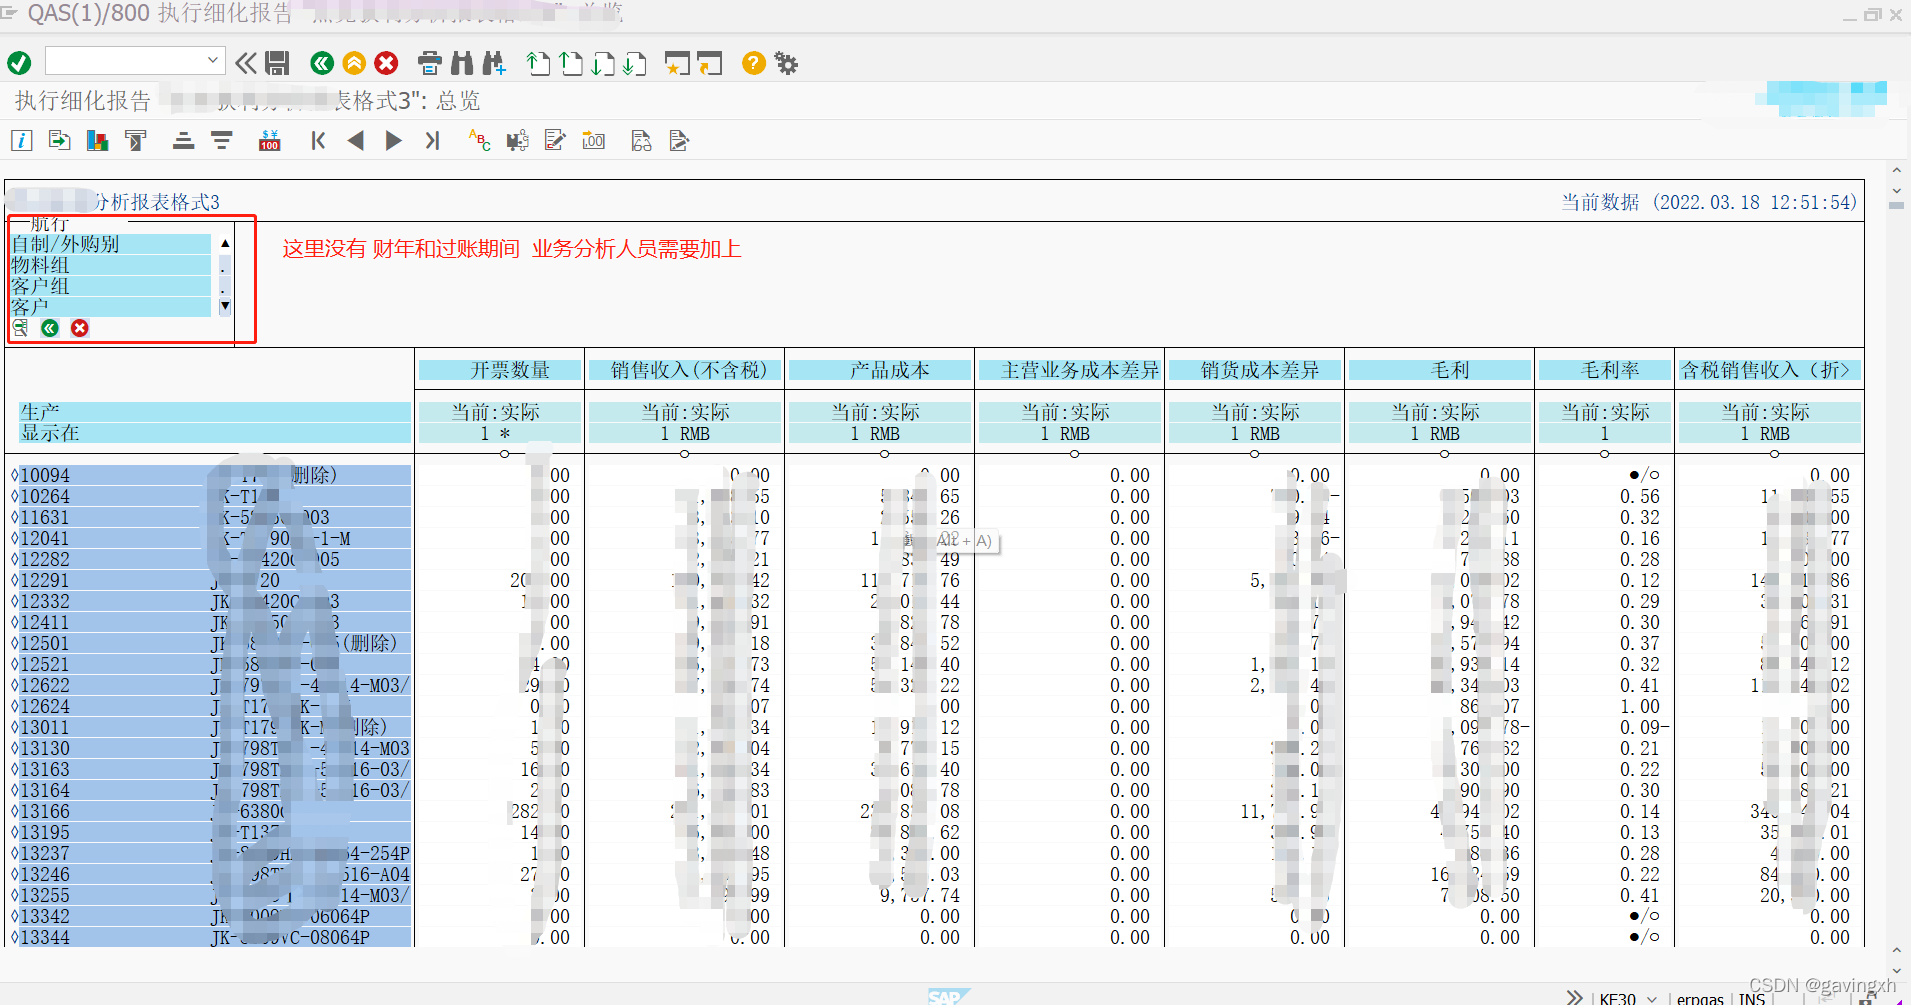This screenshot has height=1005, width=1911.
Task: Click the 主营业务成本差异 column header
Action: 1070,370
